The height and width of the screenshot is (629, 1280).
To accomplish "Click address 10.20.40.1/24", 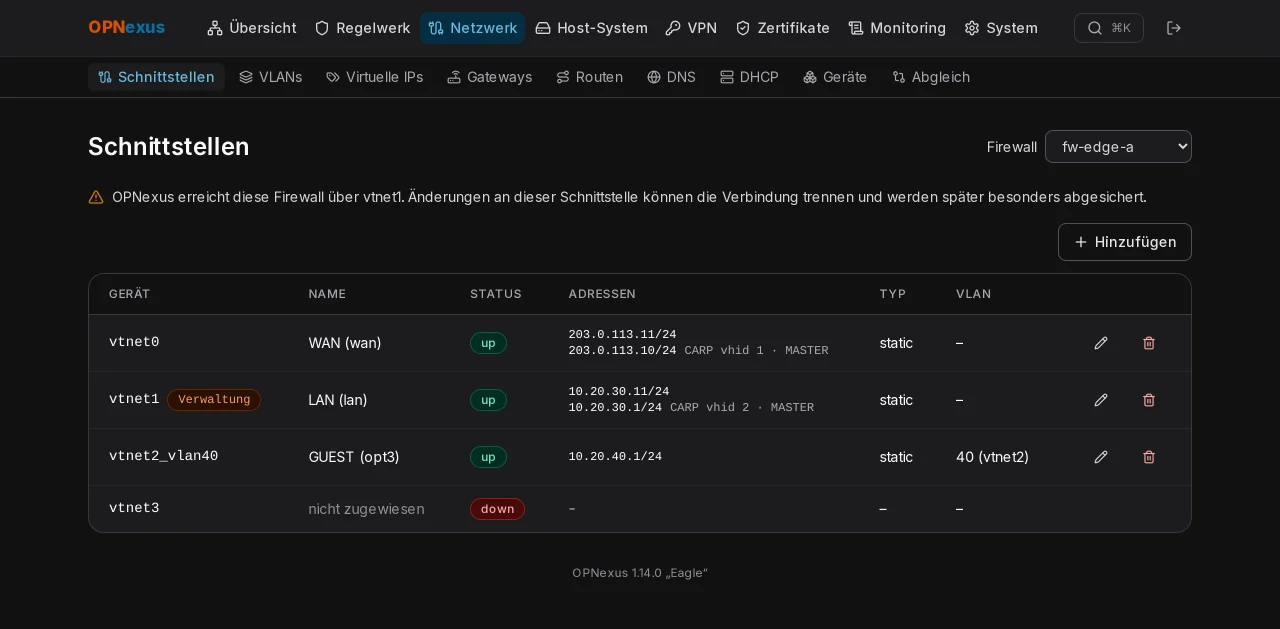I will [615, 457].
